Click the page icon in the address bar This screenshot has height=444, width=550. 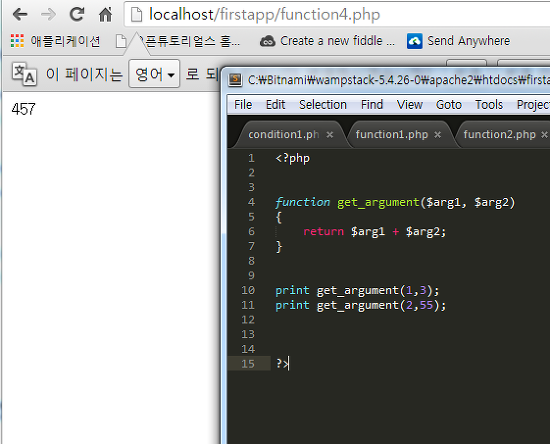[136, 15]
